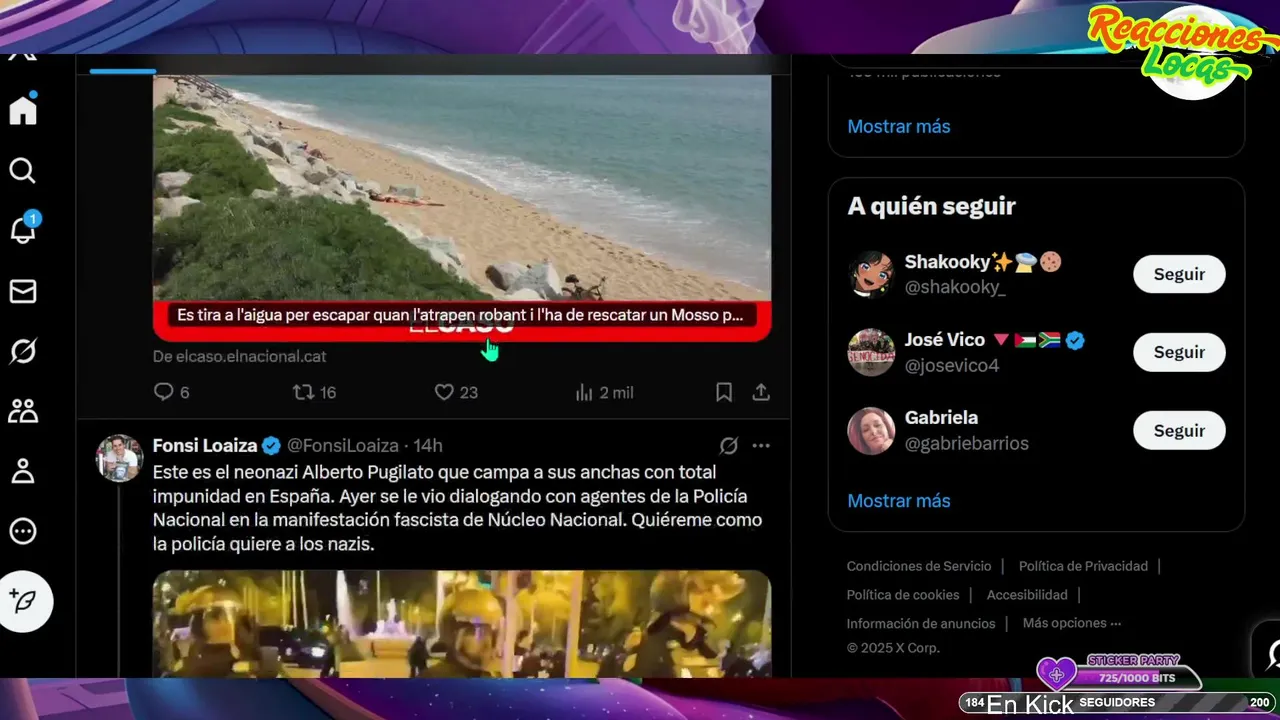Open the Home icon in sidebar
The width and height of the screenshot is (1280, 720).
23,110
